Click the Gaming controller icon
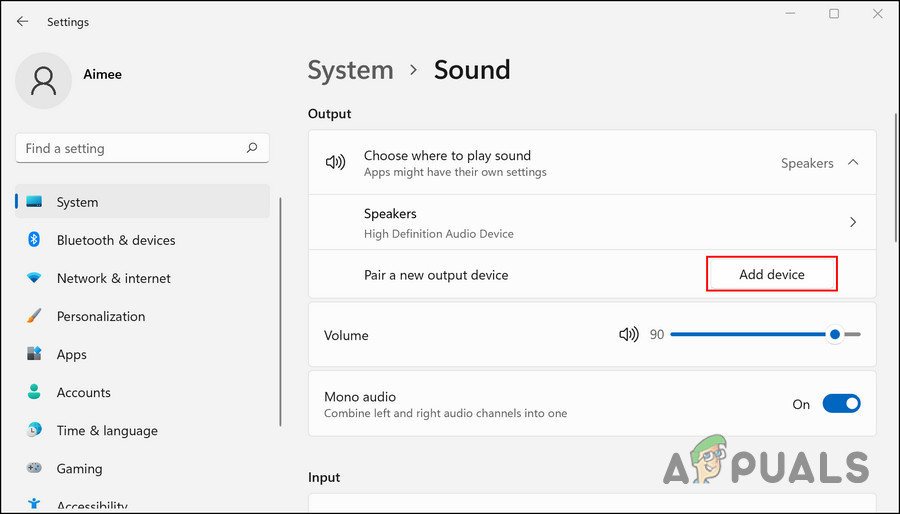The height and width of the screenshot is (514, 900). pyautogui.click(x=34, y=468)
